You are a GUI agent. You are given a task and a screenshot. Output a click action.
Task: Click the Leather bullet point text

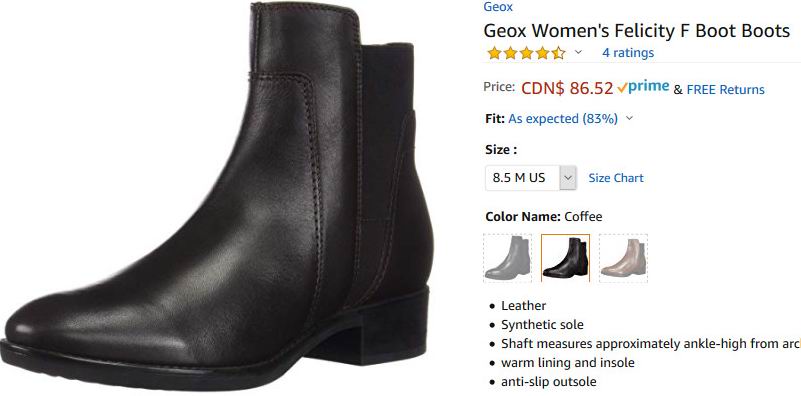click(x=524, y=306)
